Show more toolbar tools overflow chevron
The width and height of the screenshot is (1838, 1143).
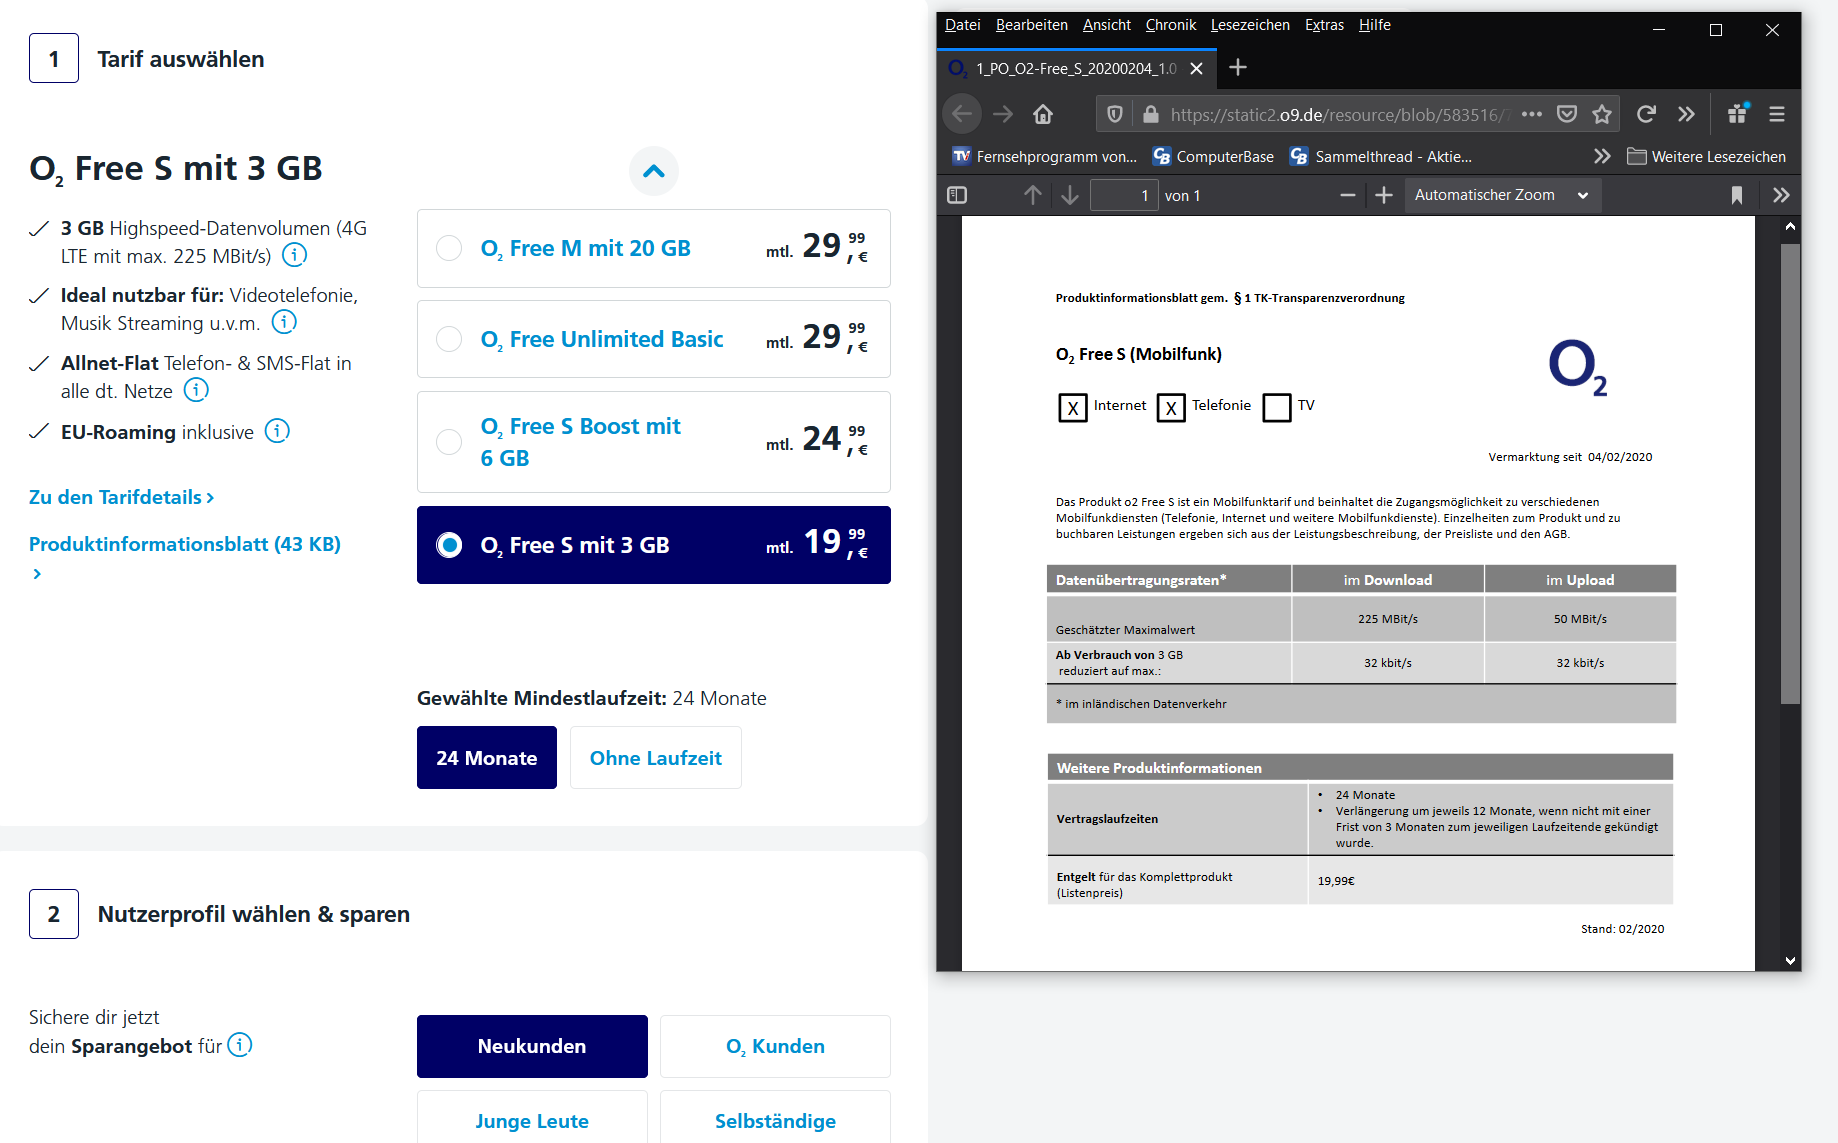pos(1686,114)
